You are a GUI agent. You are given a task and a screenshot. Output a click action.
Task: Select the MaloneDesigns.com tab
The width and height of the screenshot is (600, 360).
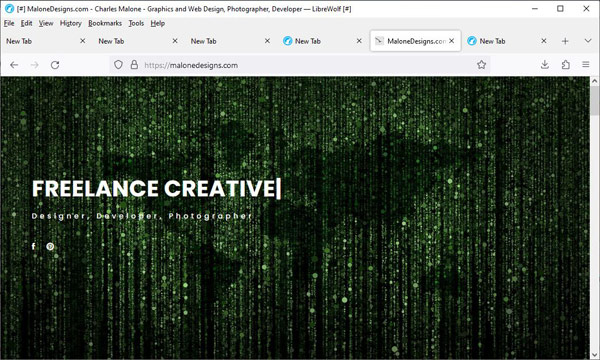point(415,41)
